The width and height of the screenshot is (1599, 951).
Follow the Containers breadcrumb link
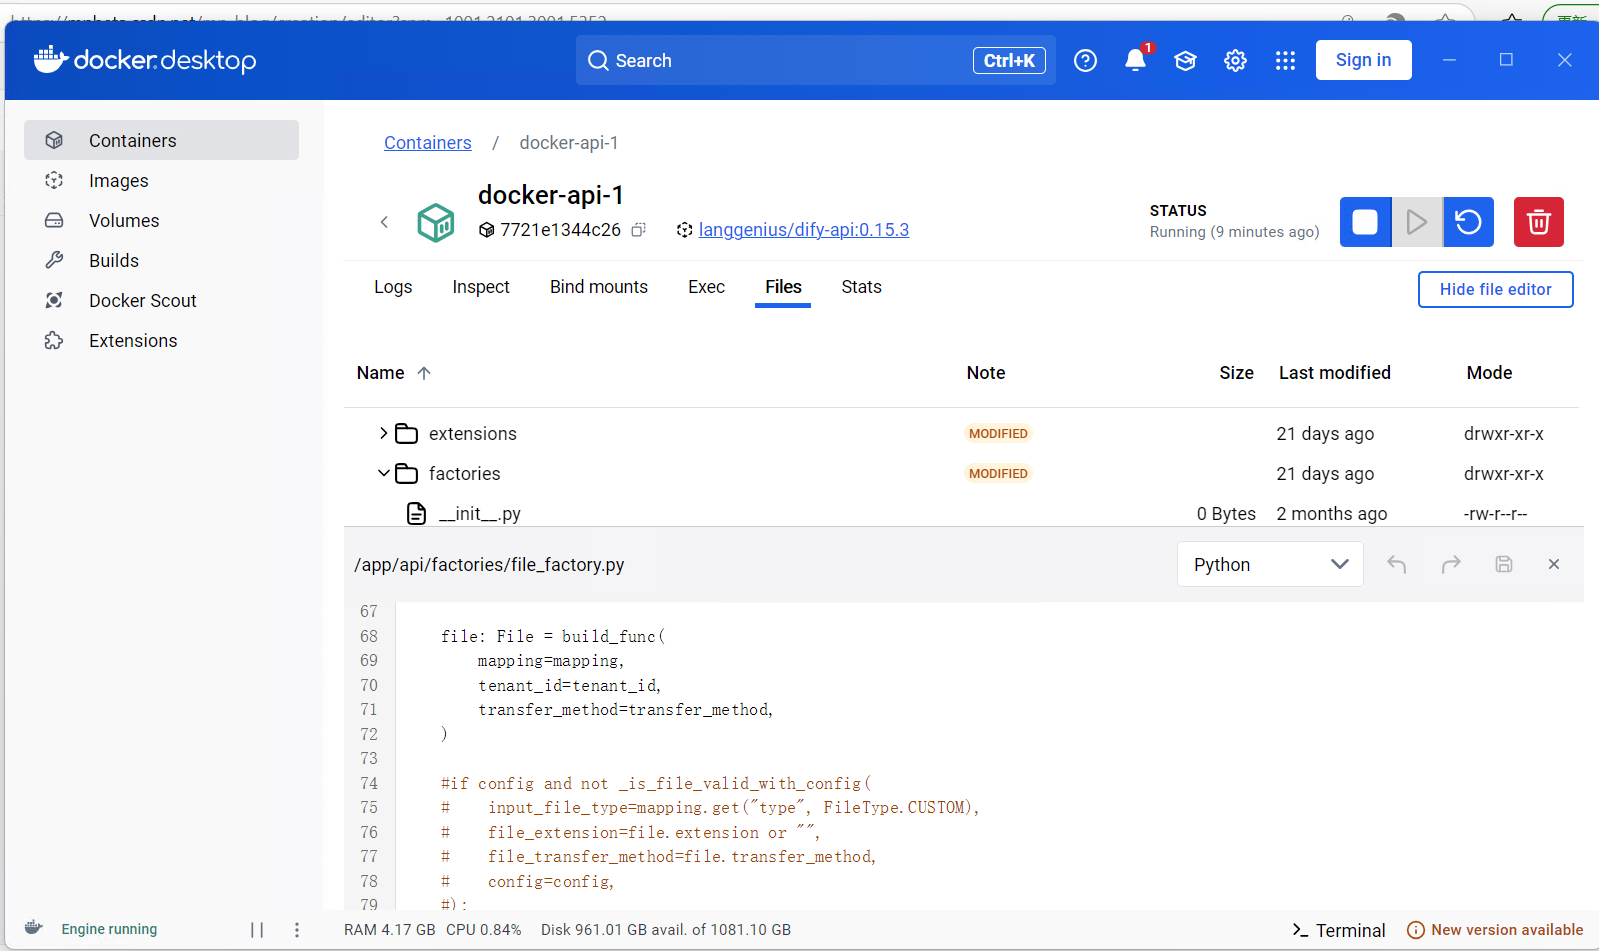click(427, 143)
